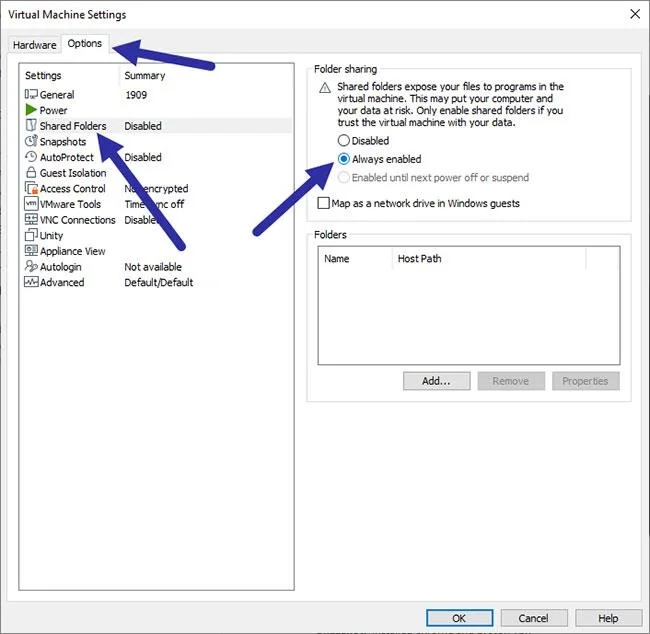Viewport: 650px width, 634px height.
Task: Click the Unity windows icon
Action: click(x=31, y=235)
